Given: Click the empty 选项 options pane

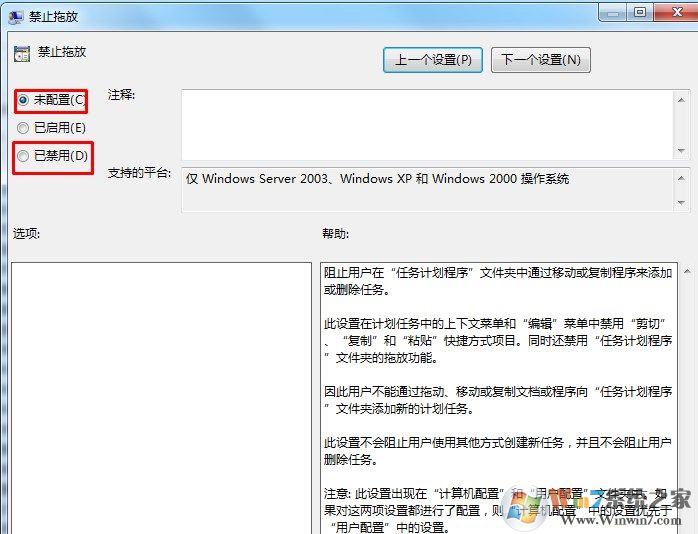Looking at the screenshot, I should [x=161, y=398].
